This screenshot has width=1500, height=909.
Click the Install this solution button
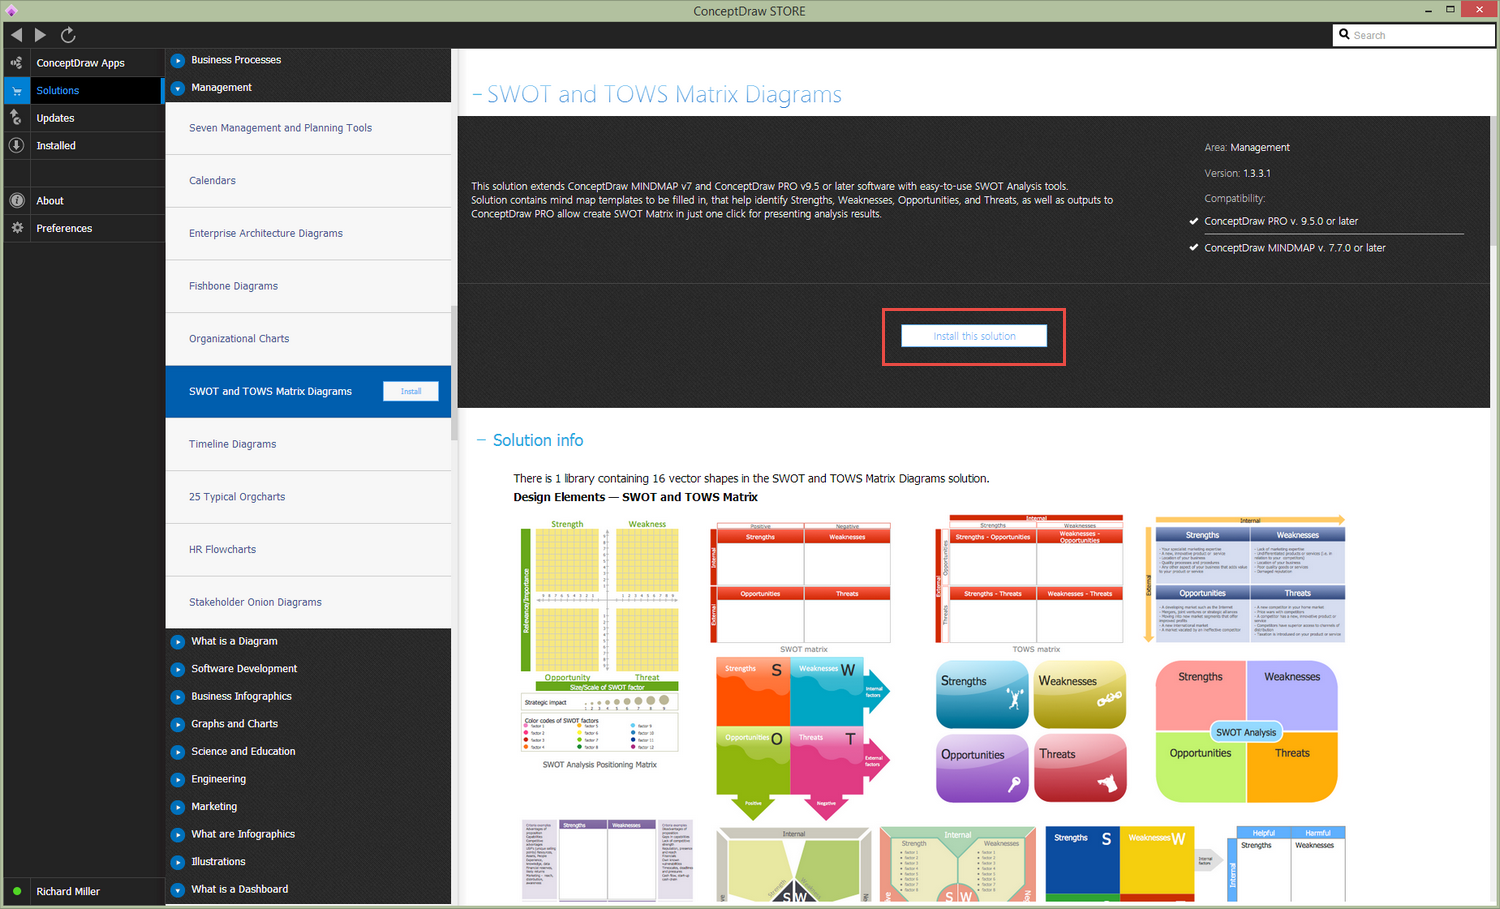click(x=974, y=336)
